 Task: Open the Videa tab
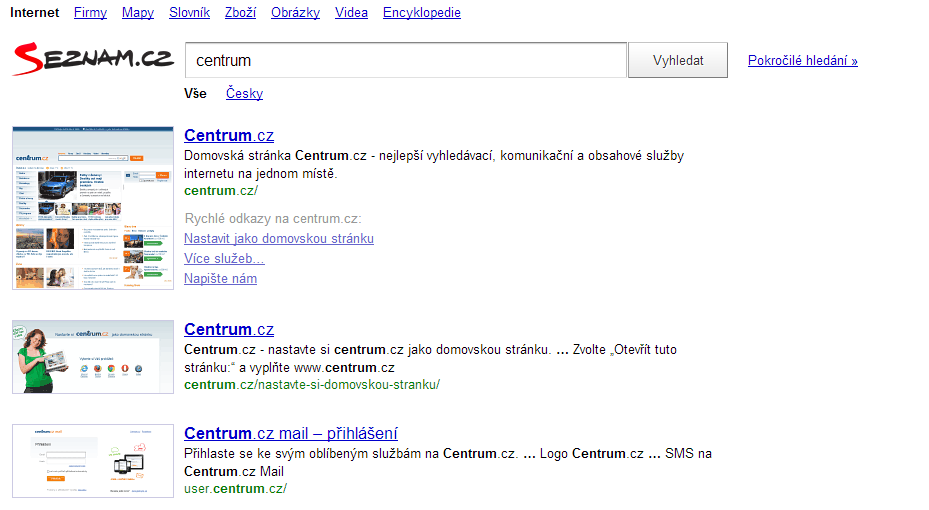tap(351, 12)
